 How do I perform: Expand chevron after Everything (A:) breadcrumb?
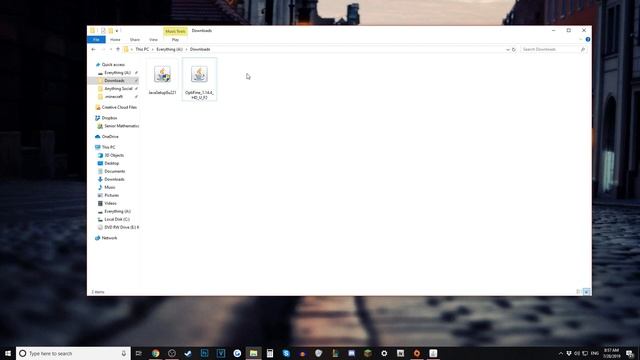(x=187, y=49)
